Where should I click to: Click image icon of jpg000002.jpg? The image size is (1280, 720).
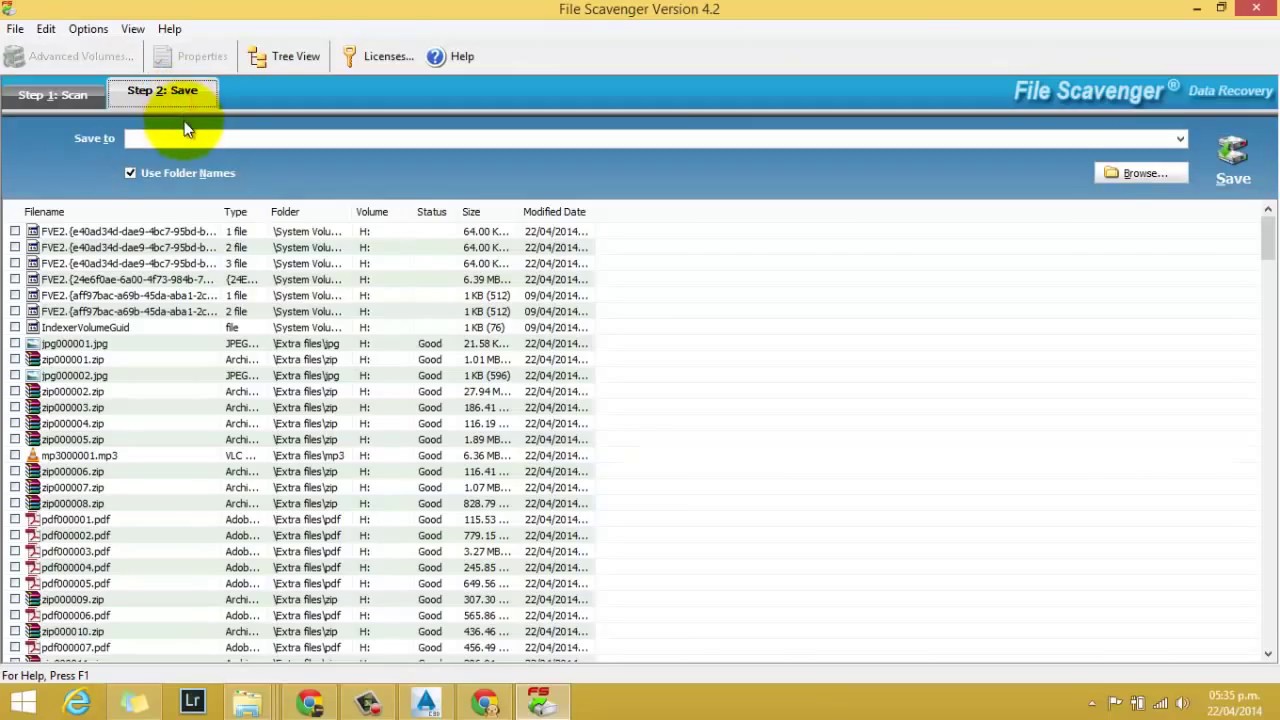click(33, 376)
